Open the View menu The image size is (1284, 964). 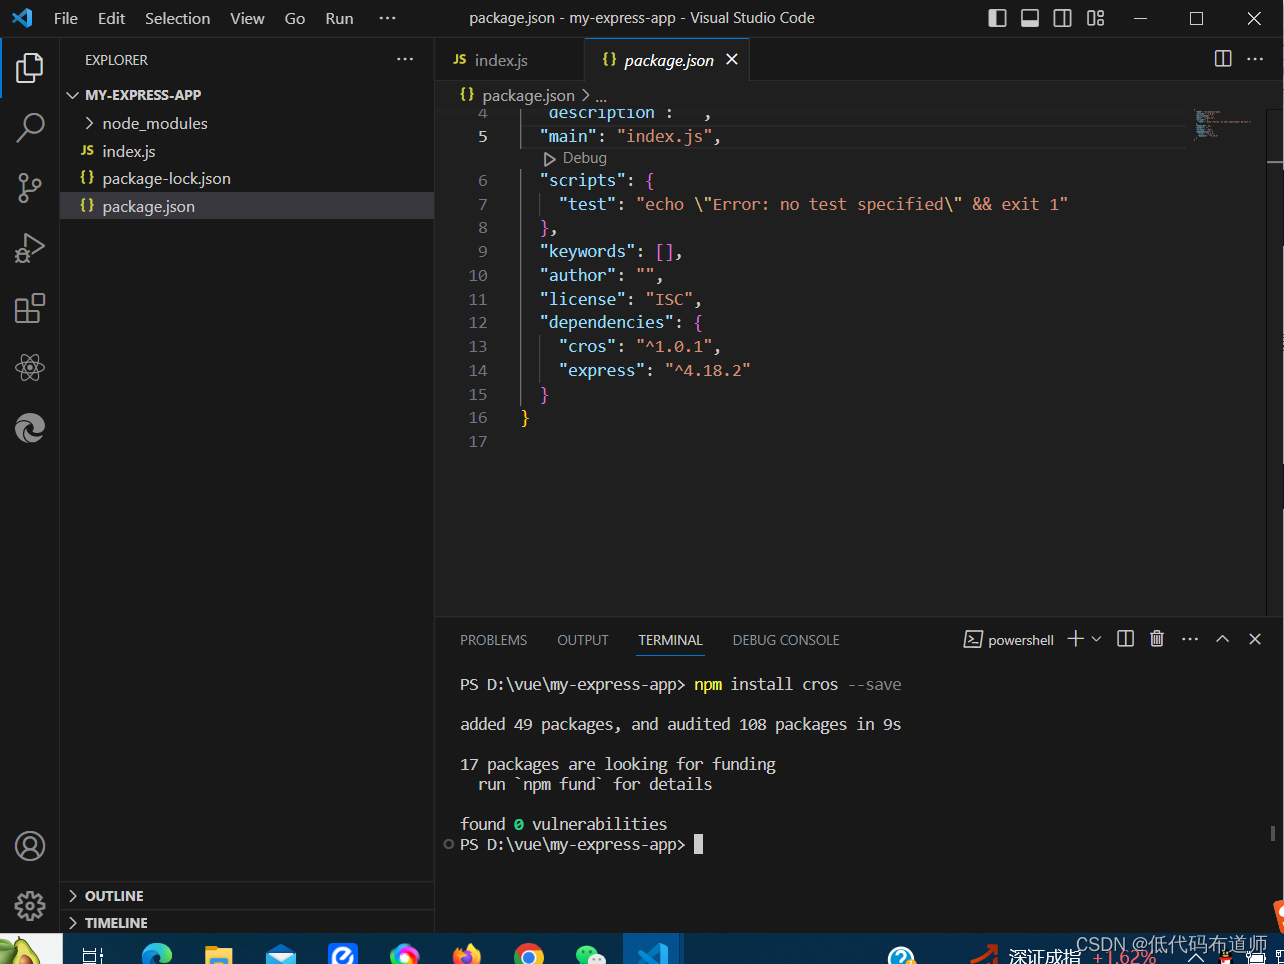(x=247, y=18)
